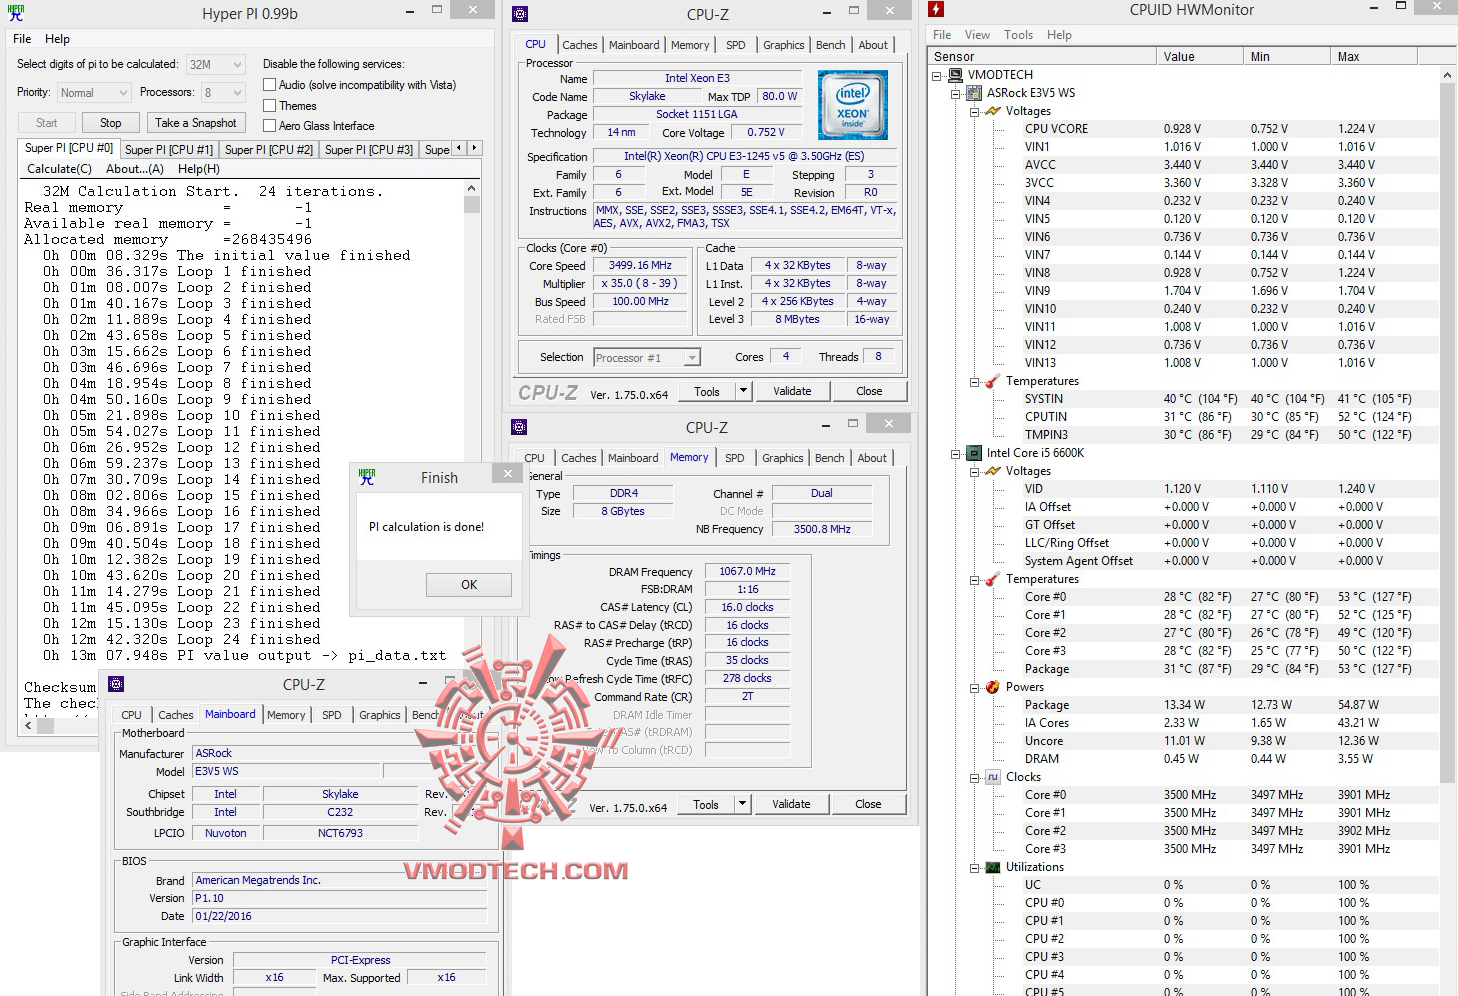The image size is (1458, 996).
Task: Open the View menu in HWMonitor
Action: 977,35
